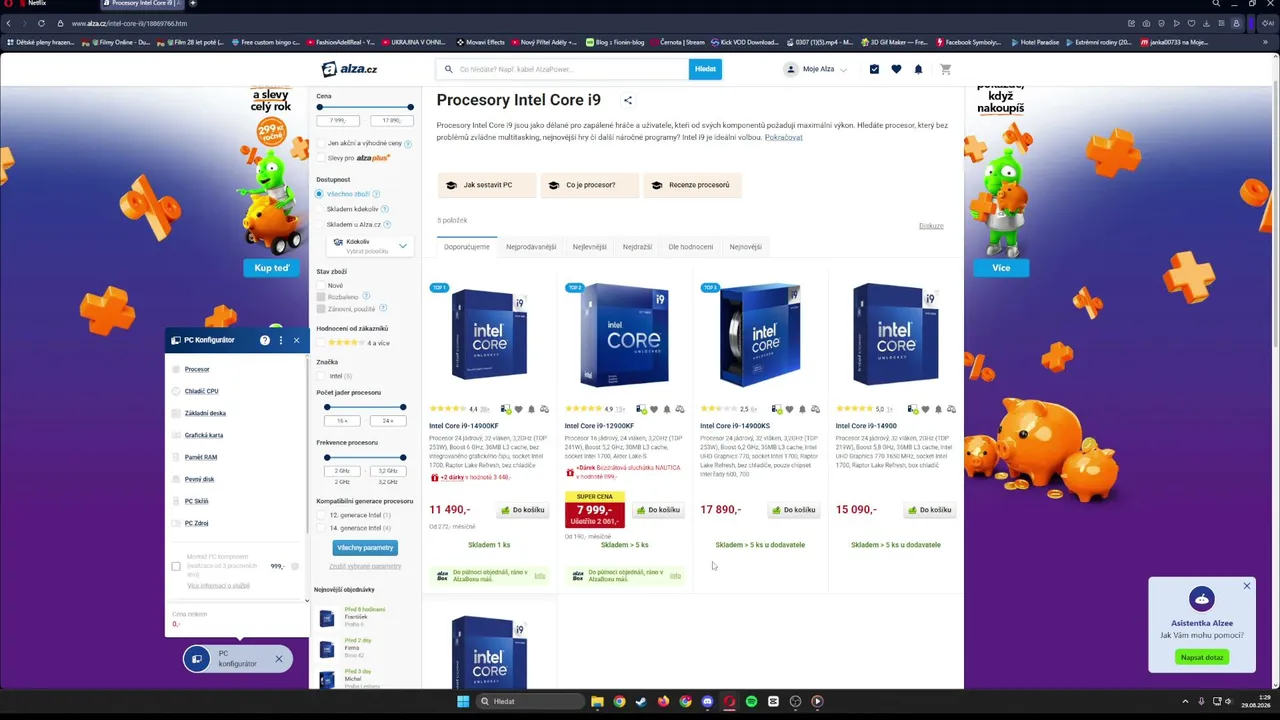Open help in PC Konfigurátor panel
The image size is (1280, 720).
pyautogui.click(x=264, y=340)
